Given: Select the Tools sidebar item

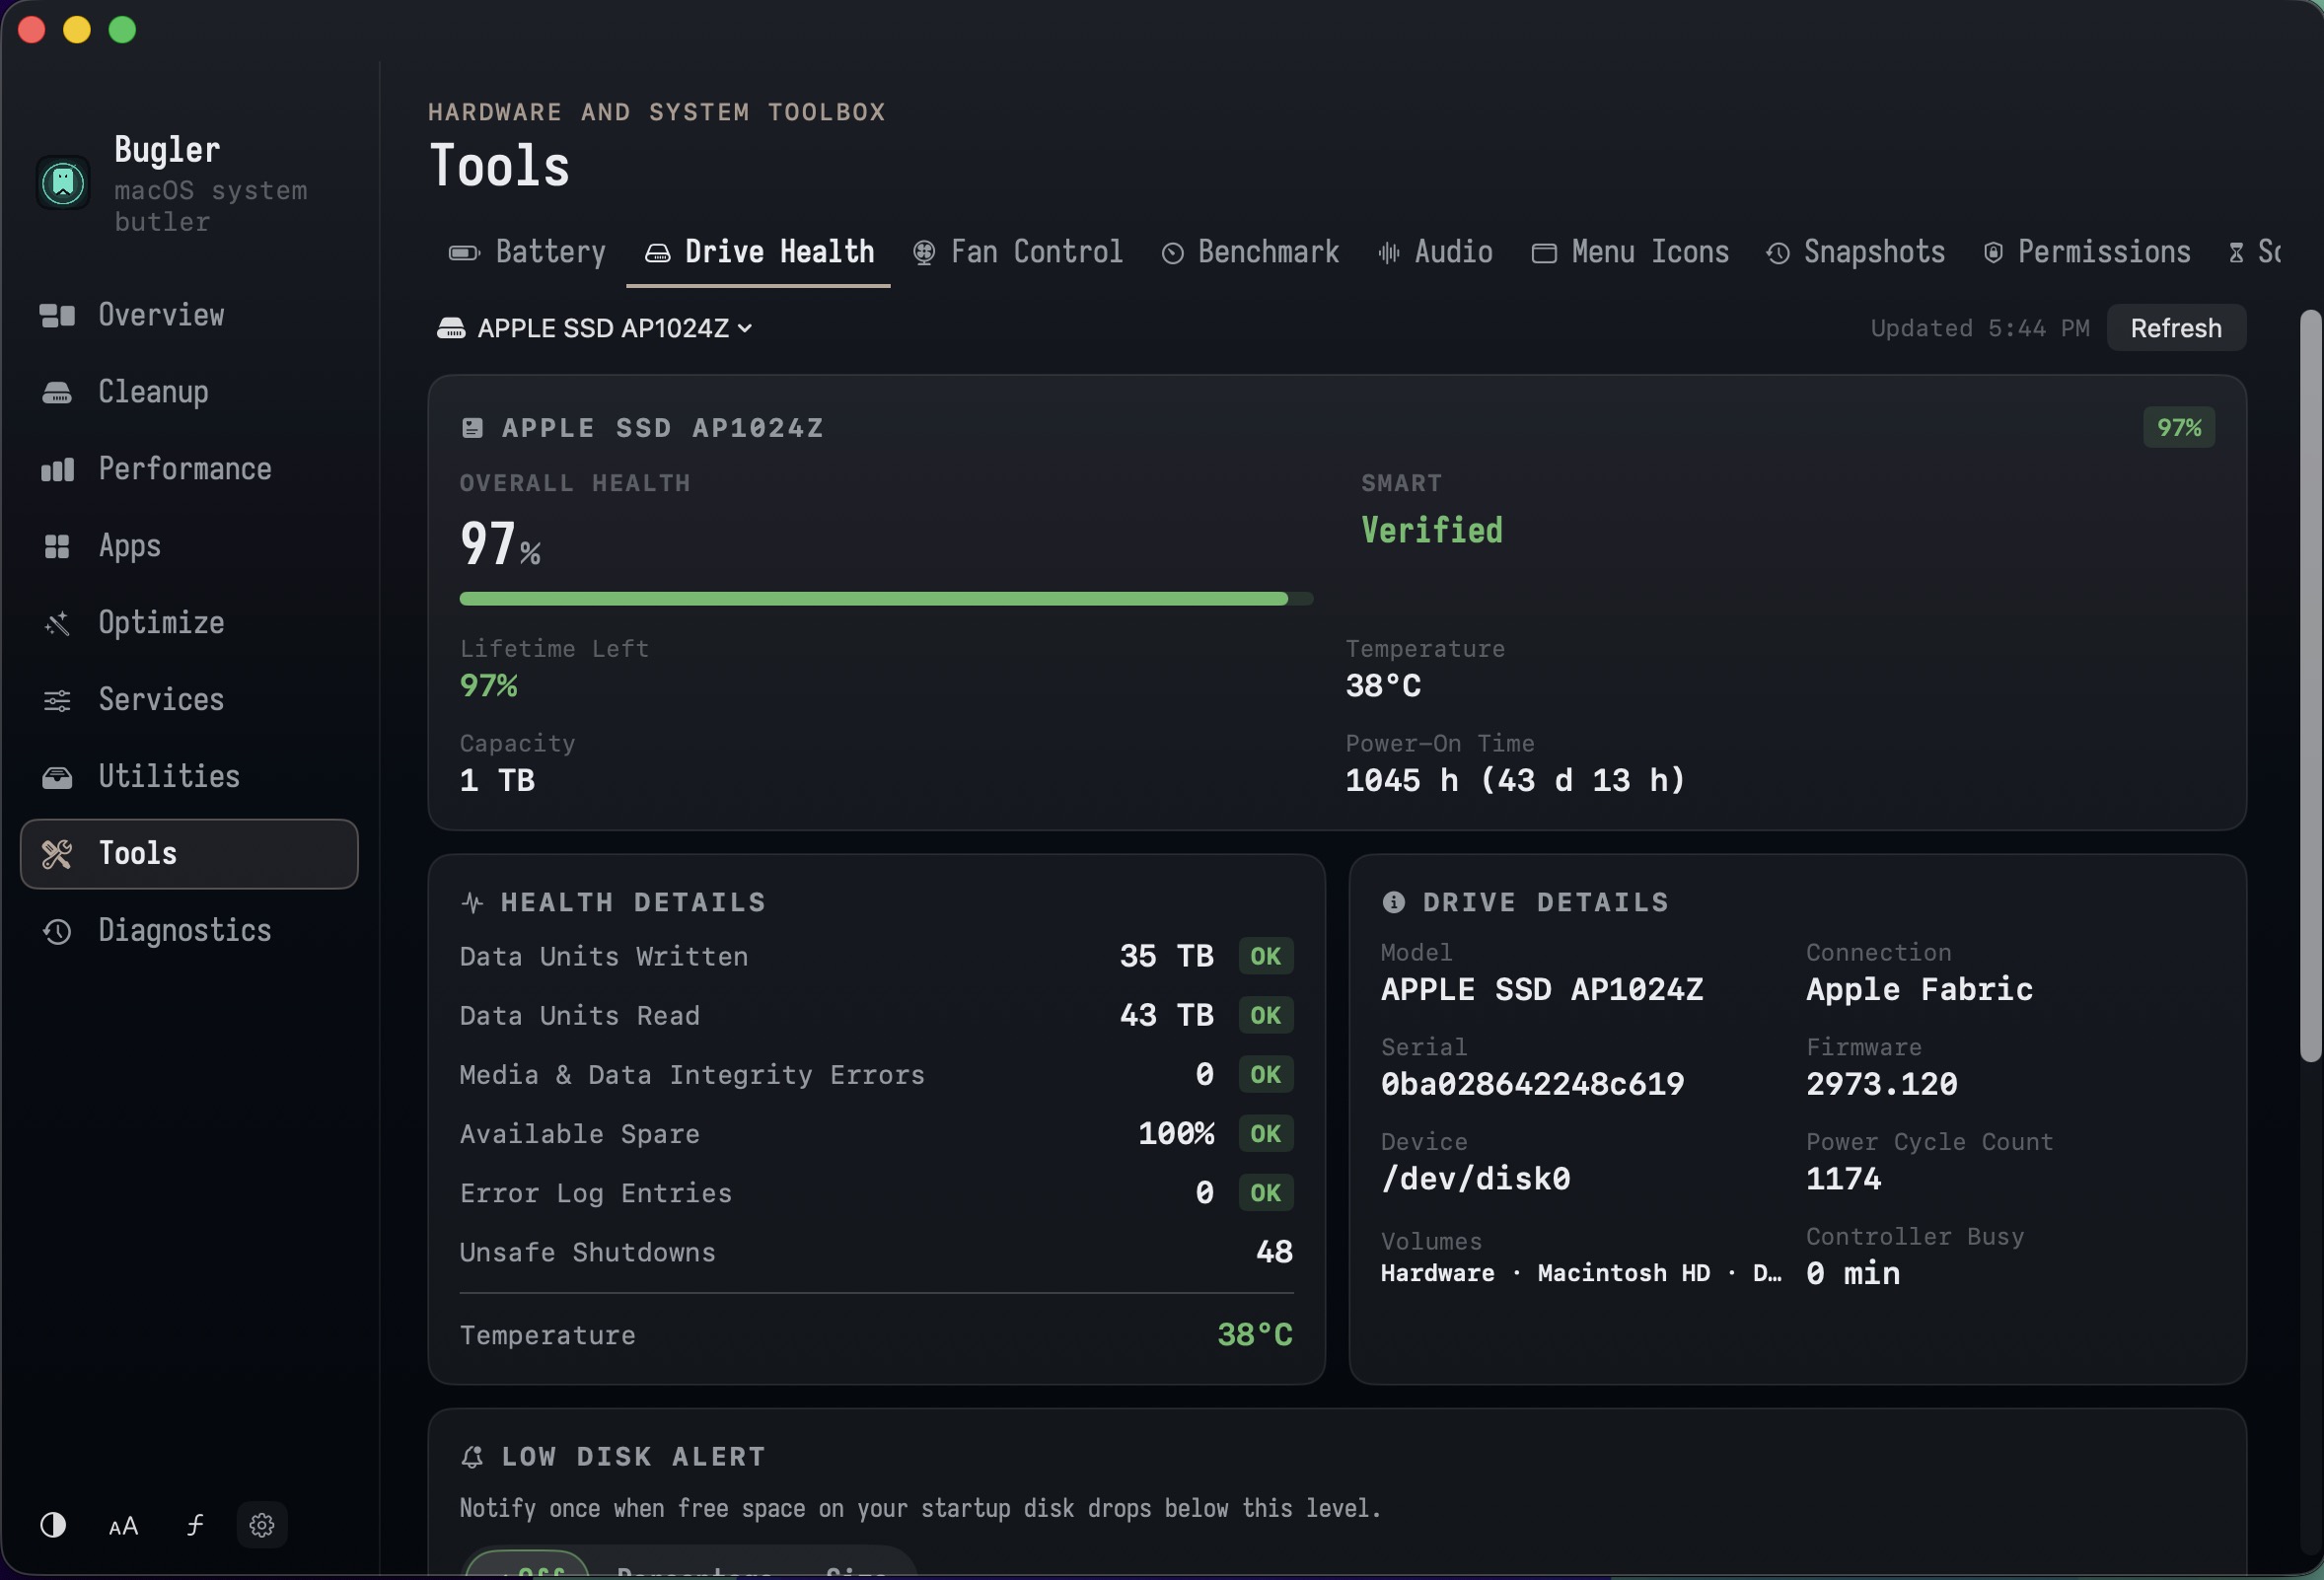Looking at the screenshot, I should point(189,854).
